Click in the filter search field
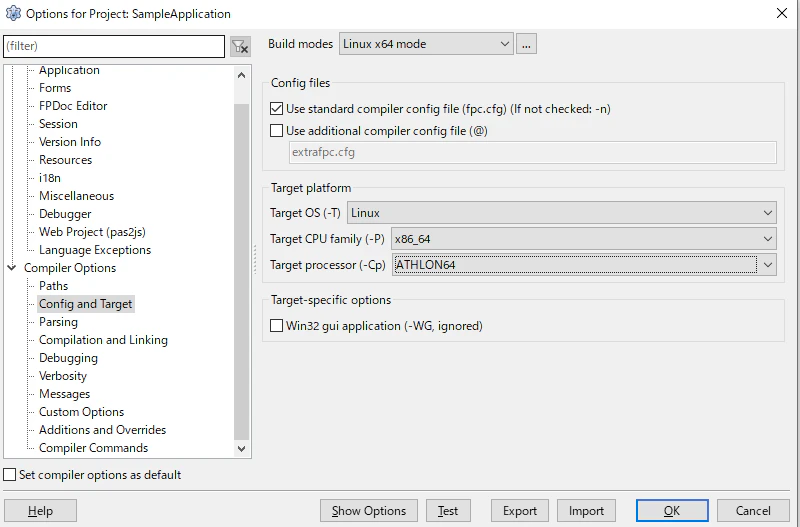Screen dimensions: 800x527 pos(114,46)
